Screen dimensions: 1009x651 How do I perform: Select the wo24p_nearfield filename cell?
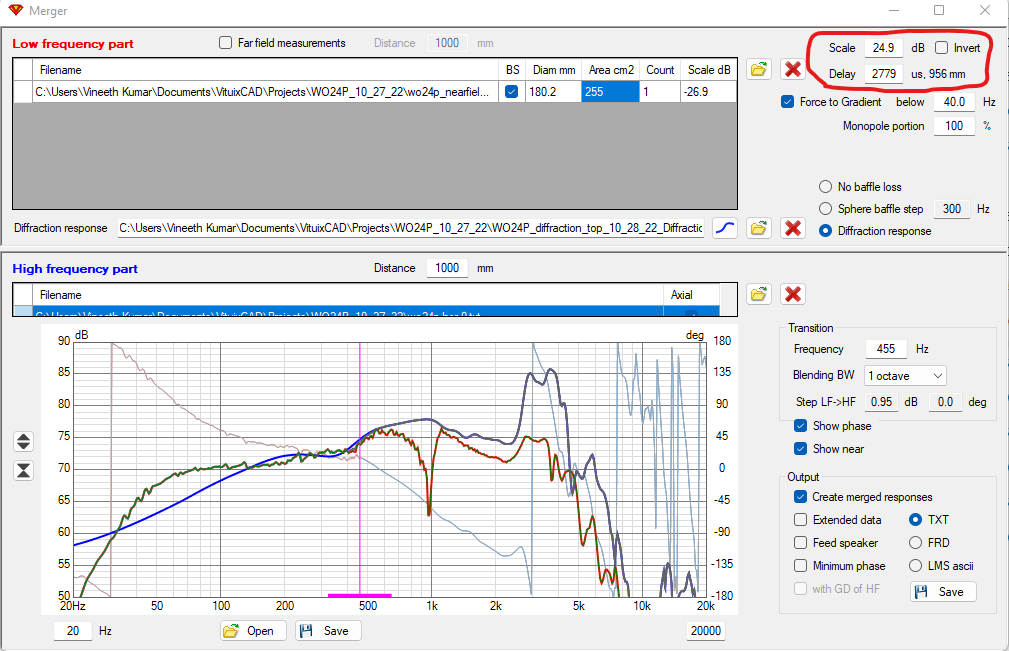click(265, 91)
